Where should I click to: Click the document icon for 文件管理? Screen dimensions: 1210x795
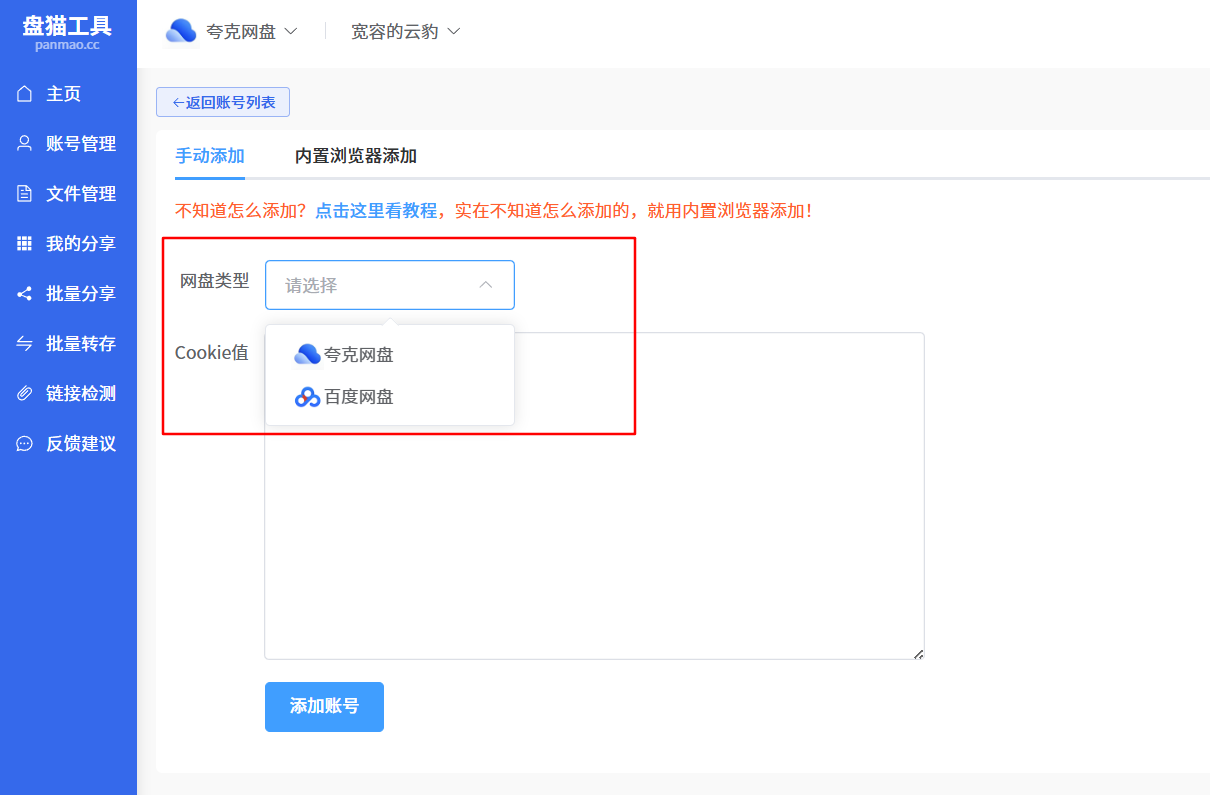(25, 194)
